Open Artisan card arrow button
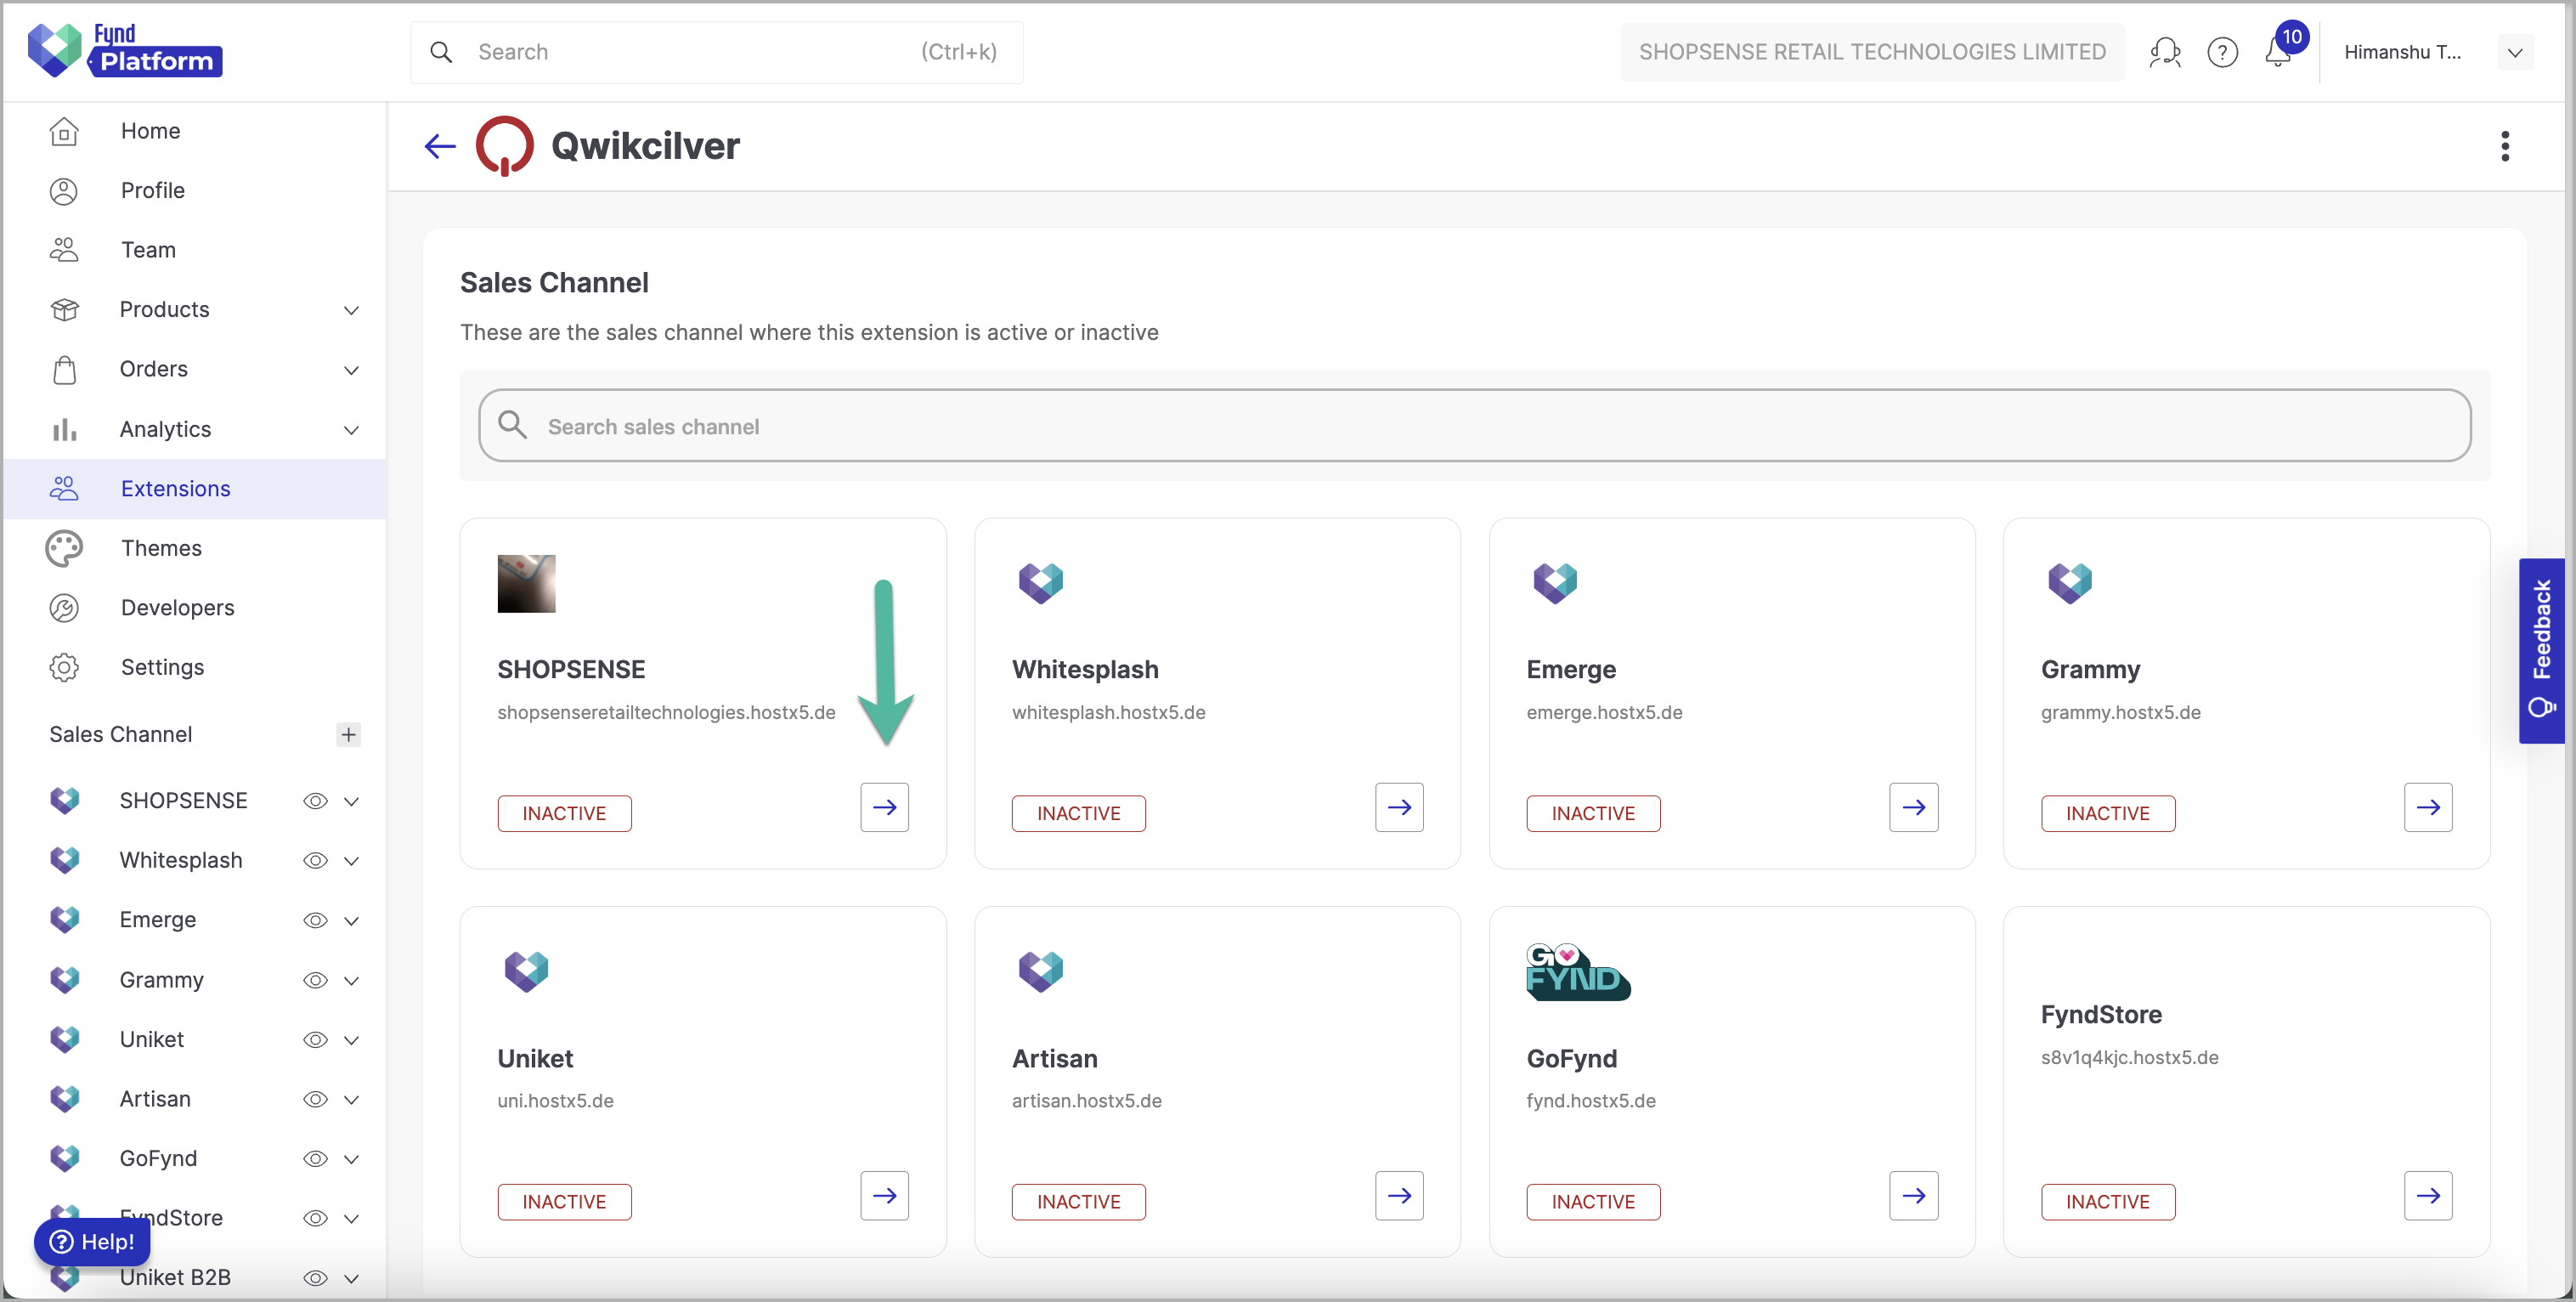The height and width of the screenshot is (1302, 2576). (x=1399, y=1195)
